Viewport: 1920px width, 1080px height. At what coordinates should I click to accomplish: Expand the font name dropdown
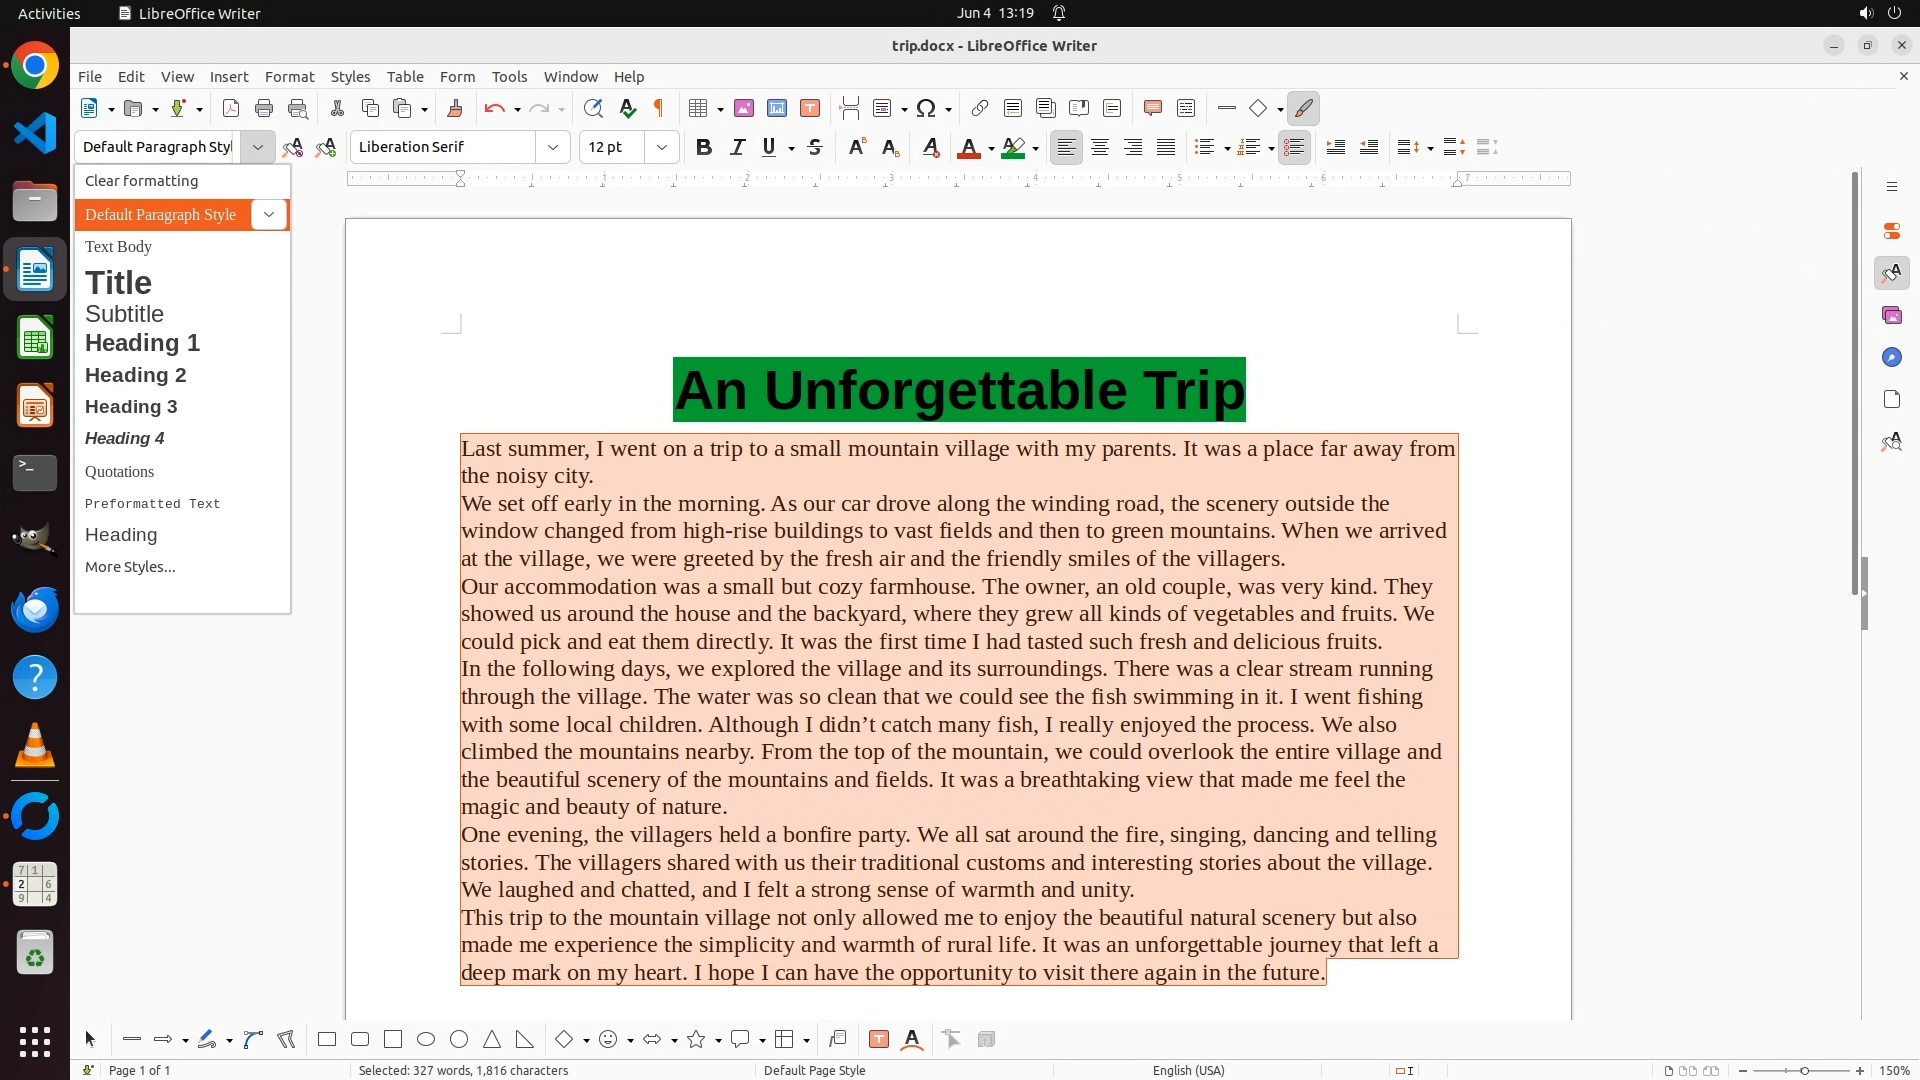553,147
